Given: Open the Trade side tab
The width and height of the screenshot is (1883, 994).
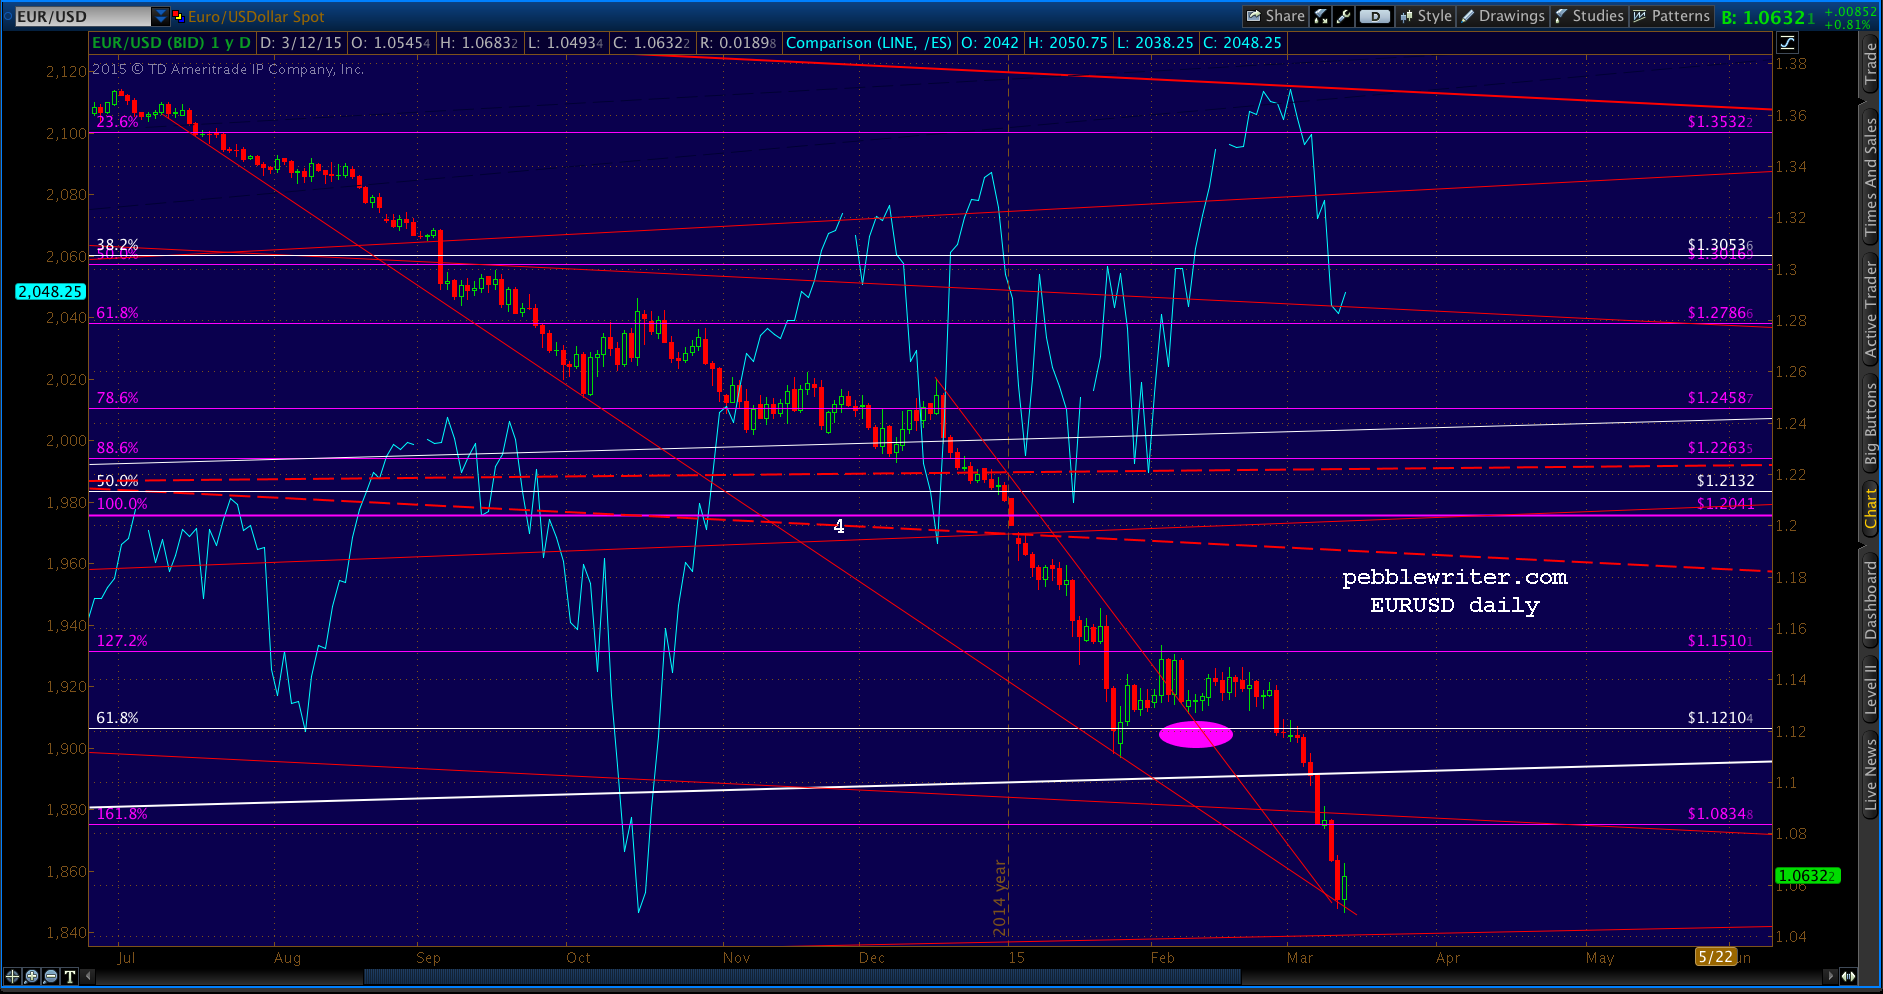Looking at the screenshot, I should coord(1870,66).
